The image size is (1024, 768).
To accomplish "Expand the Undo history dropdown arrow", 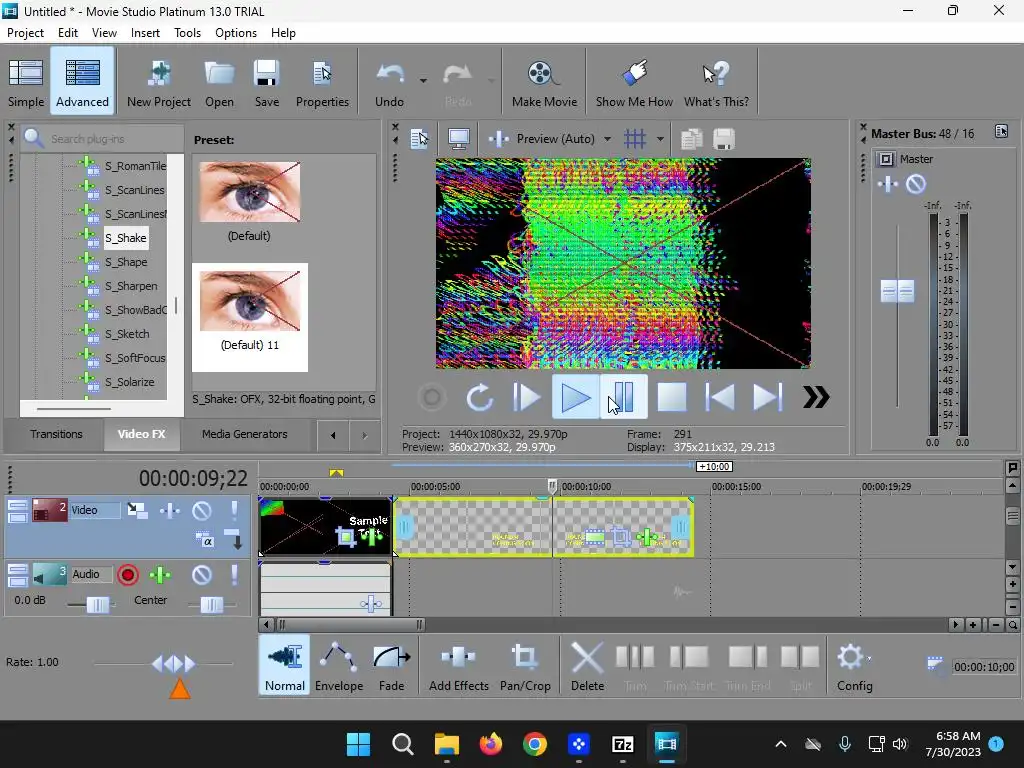I will 423,81.
